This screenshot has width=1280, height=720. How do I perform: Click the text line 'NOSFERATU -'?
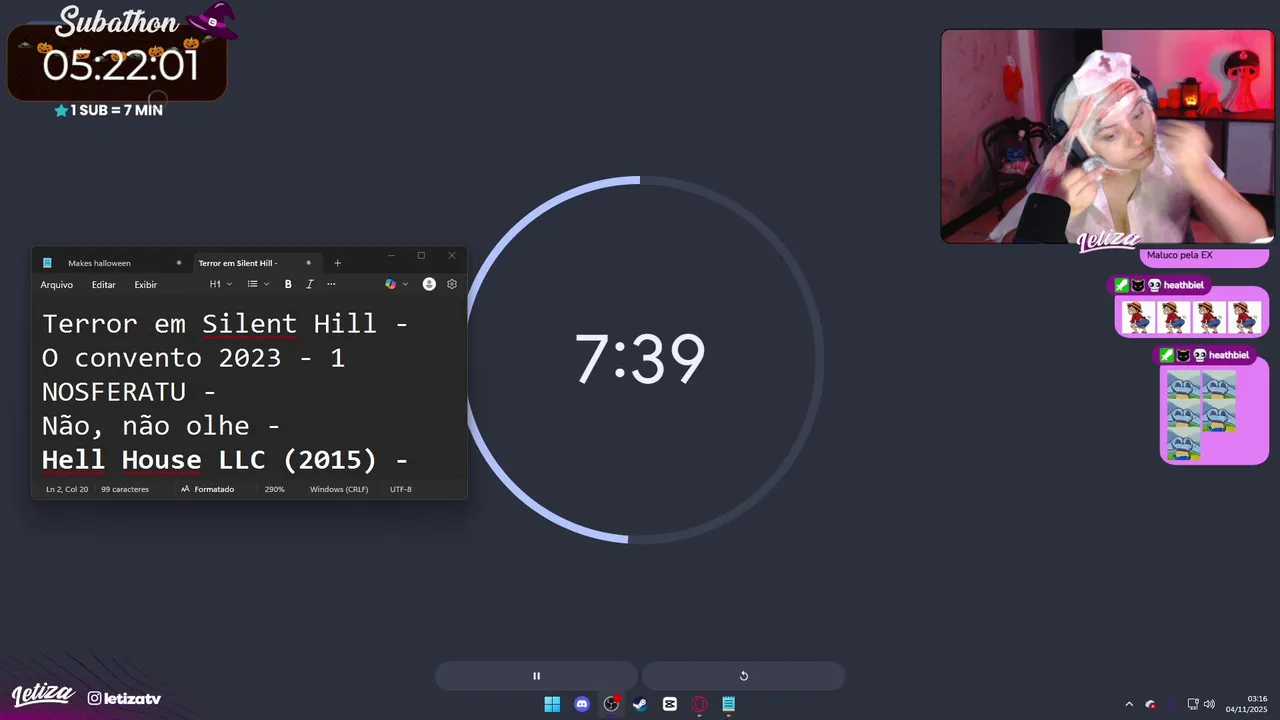pyautogui.click(x=129, y=392)
